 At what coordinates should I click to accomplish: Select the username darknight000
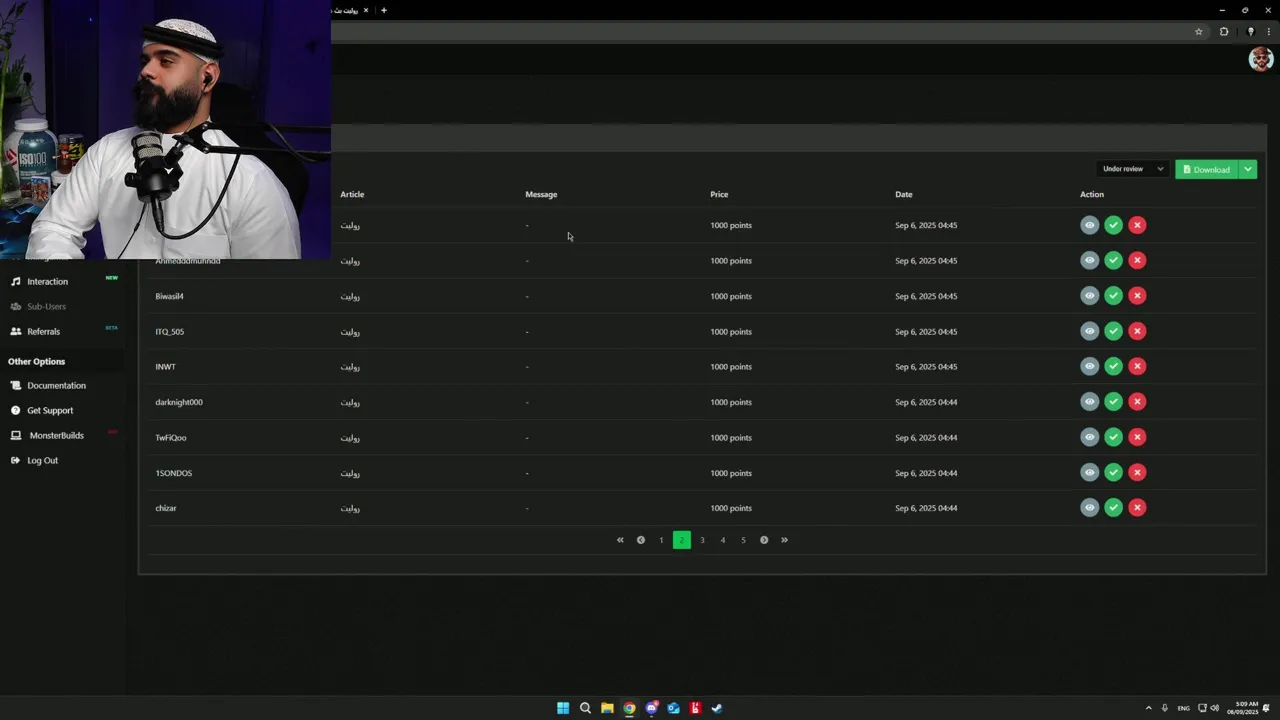coord(179,402)
